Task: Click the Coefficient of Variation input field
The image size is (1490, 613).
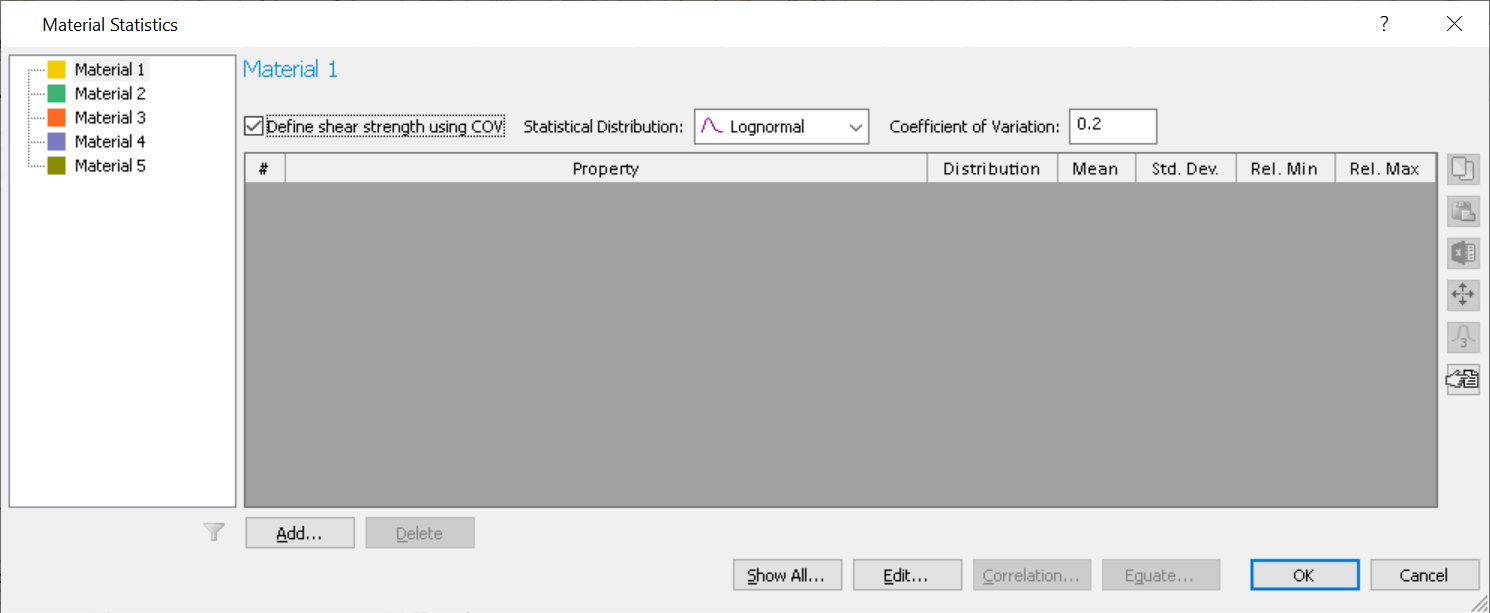Action: 1112,127
